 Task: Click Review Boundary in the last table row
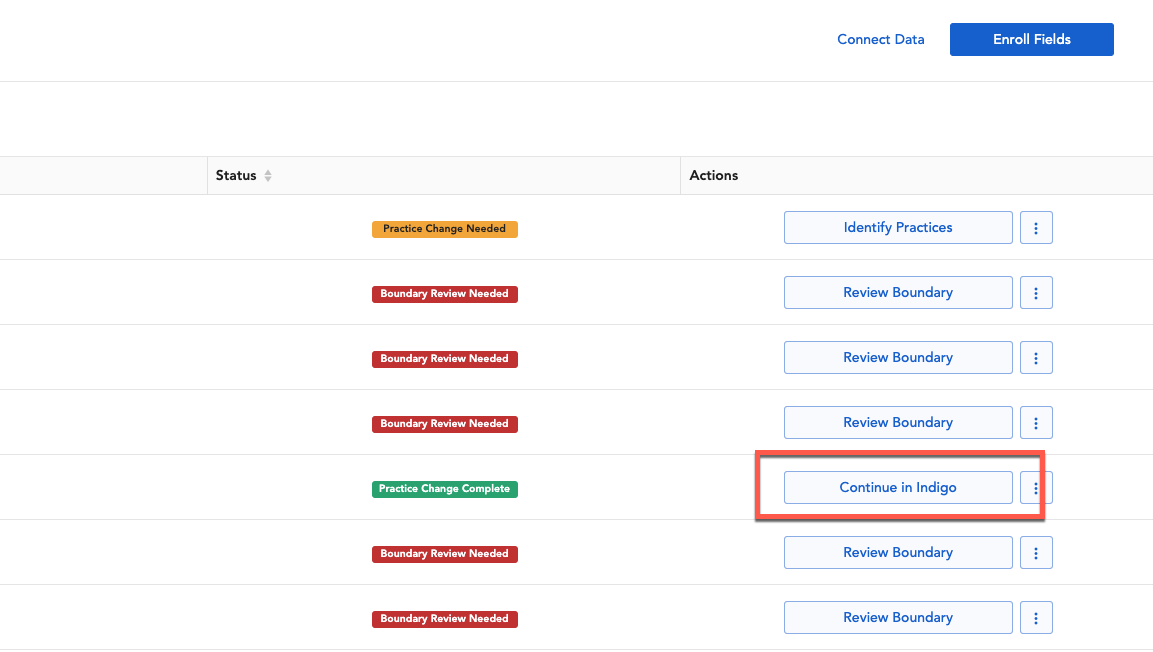tap(897, 617)
